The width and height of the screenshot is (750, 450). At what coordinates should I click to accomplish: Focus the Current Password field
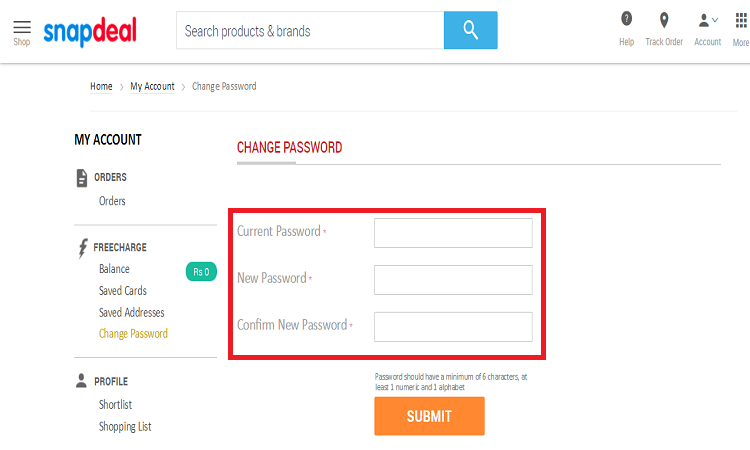453,233
